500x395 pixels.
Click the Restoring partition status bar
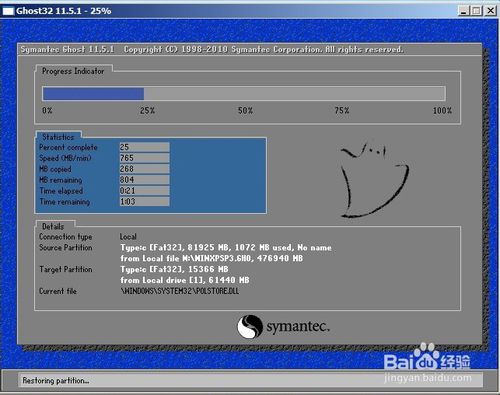(x=250, y=380)
